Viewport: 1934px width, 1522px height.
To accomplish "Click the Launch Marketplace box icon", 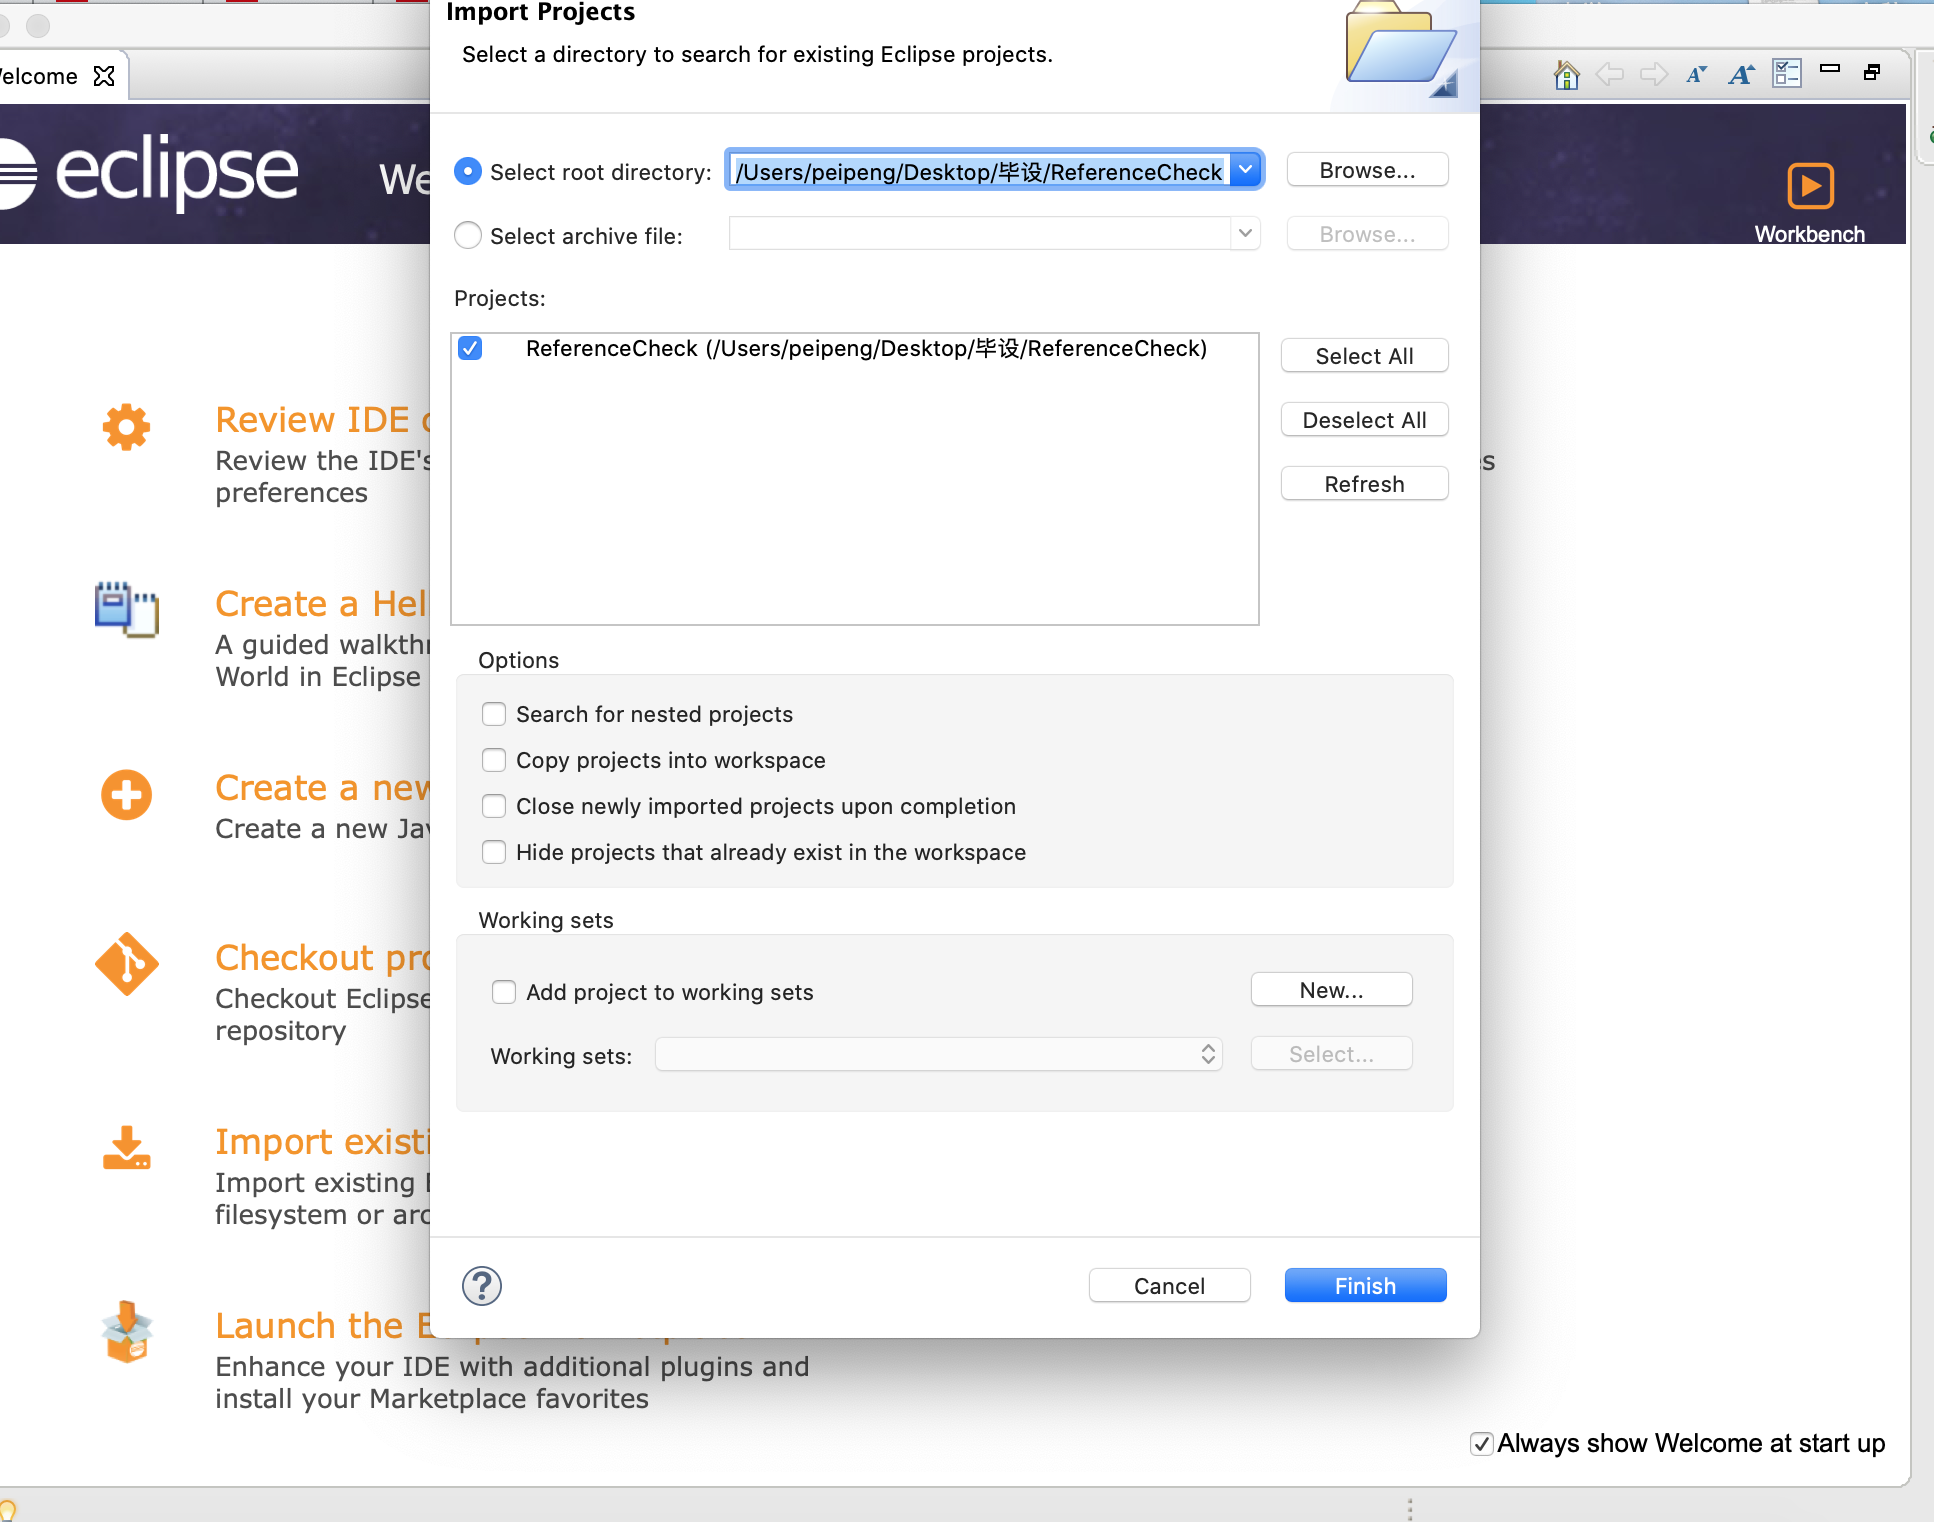I will pyautogui.click(x=126, y=1332).
